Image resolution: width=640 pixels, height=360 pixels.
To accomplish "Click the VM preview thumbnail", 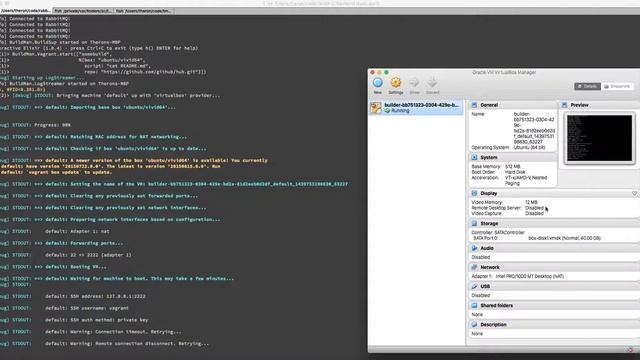I will click(x=600, y=138).
